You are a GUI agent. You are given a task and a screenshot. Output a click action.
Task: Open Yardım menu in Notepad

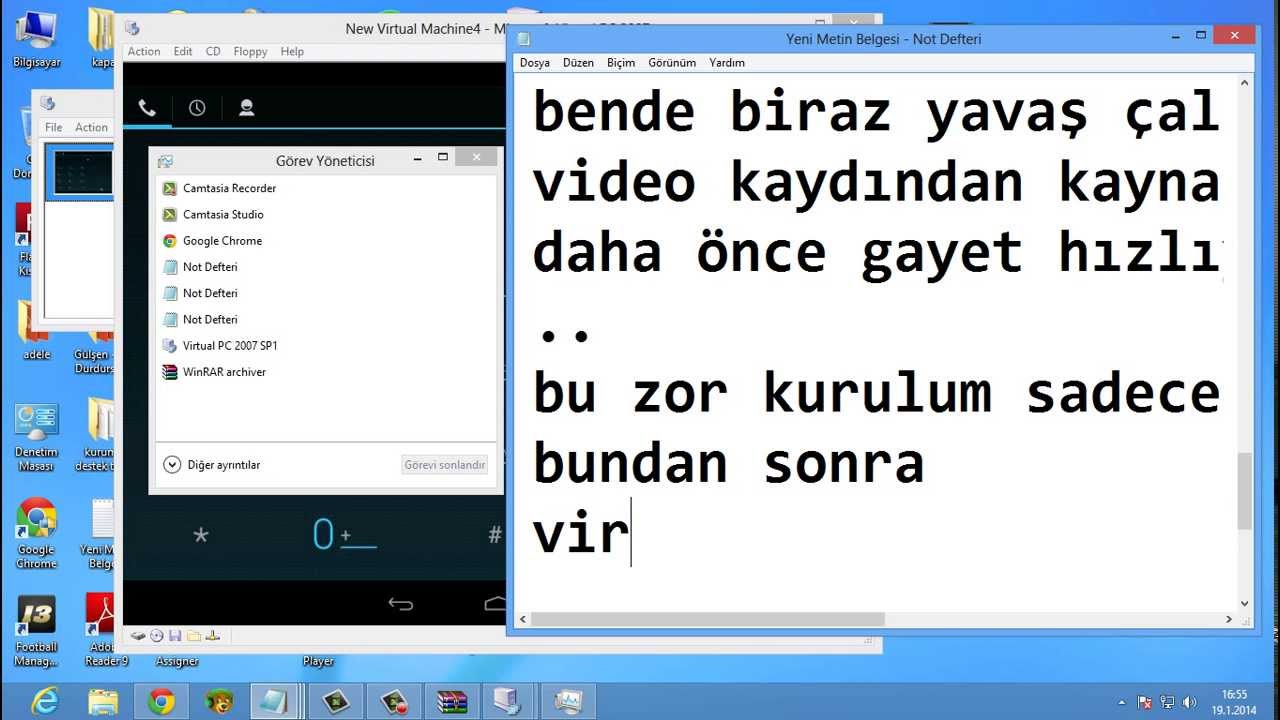[727, 62]
